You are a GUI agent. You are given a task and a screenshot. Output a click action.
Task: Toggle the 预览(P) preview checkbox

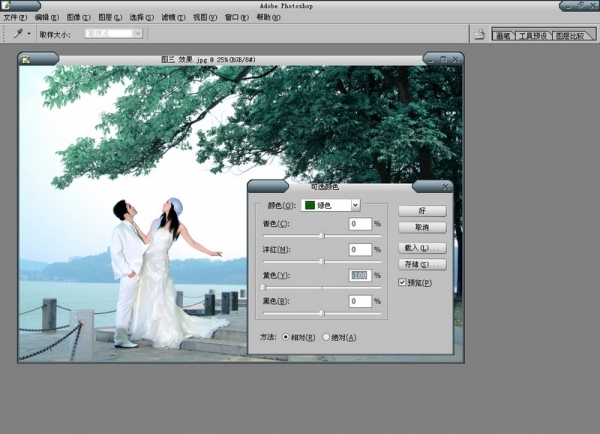click(402, 282)
